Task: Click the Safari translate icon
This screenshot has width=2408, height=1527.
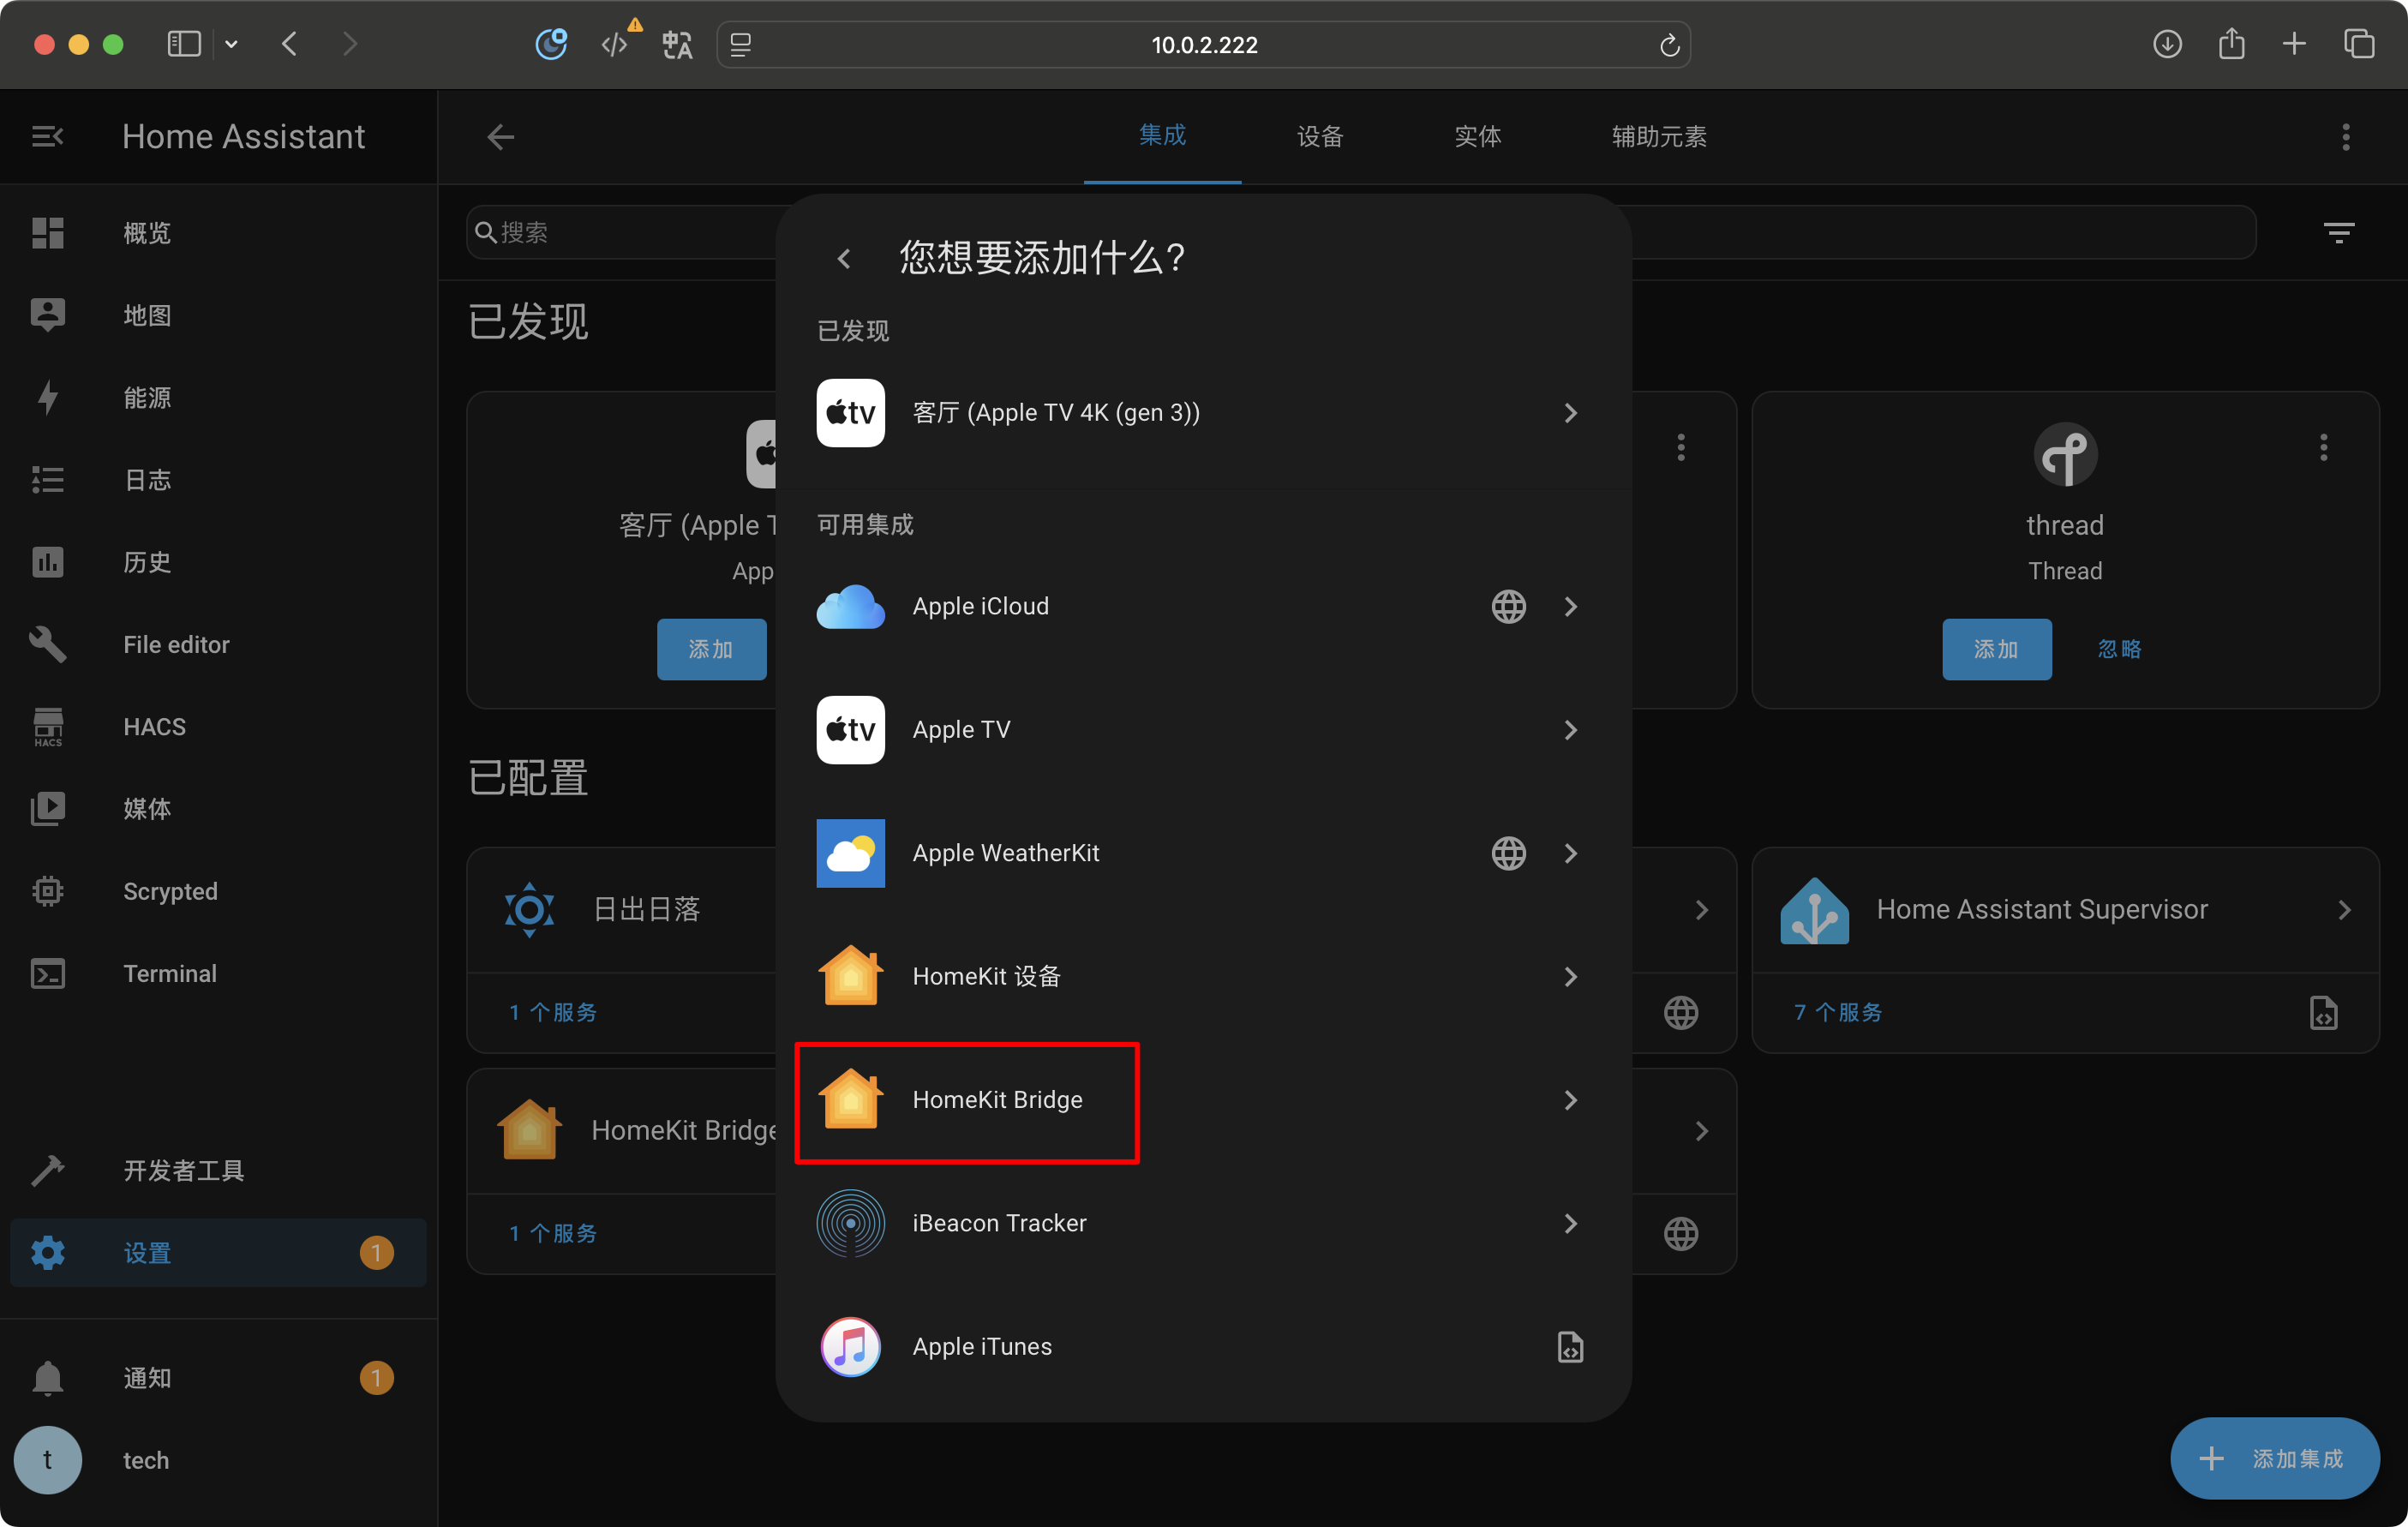Action: coord(677,45)
